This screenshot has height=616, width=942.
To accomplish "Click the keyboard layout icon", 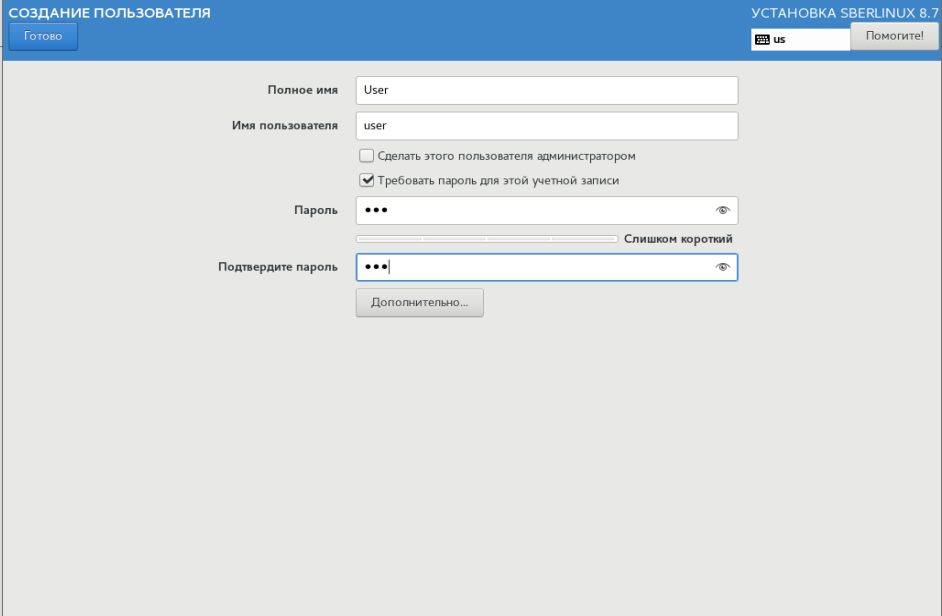I will point(762,40).
